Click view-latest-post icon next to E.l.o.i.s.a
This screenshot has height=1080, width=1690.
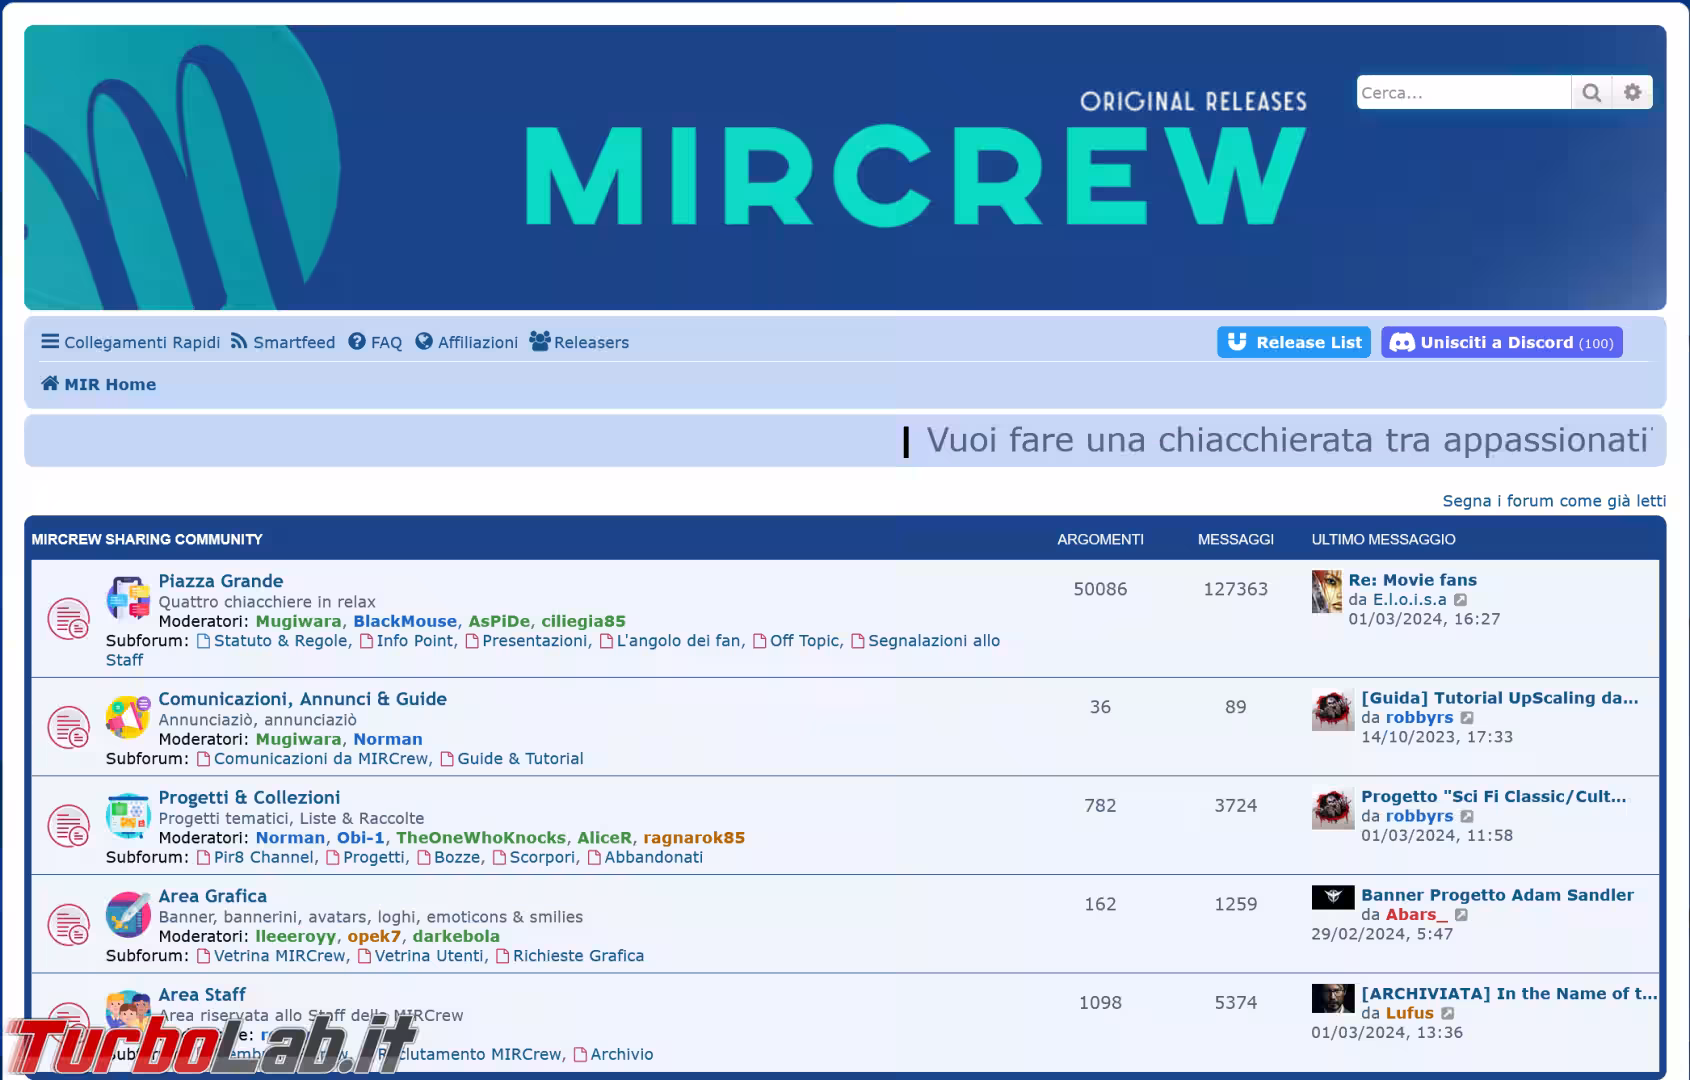1460,600
